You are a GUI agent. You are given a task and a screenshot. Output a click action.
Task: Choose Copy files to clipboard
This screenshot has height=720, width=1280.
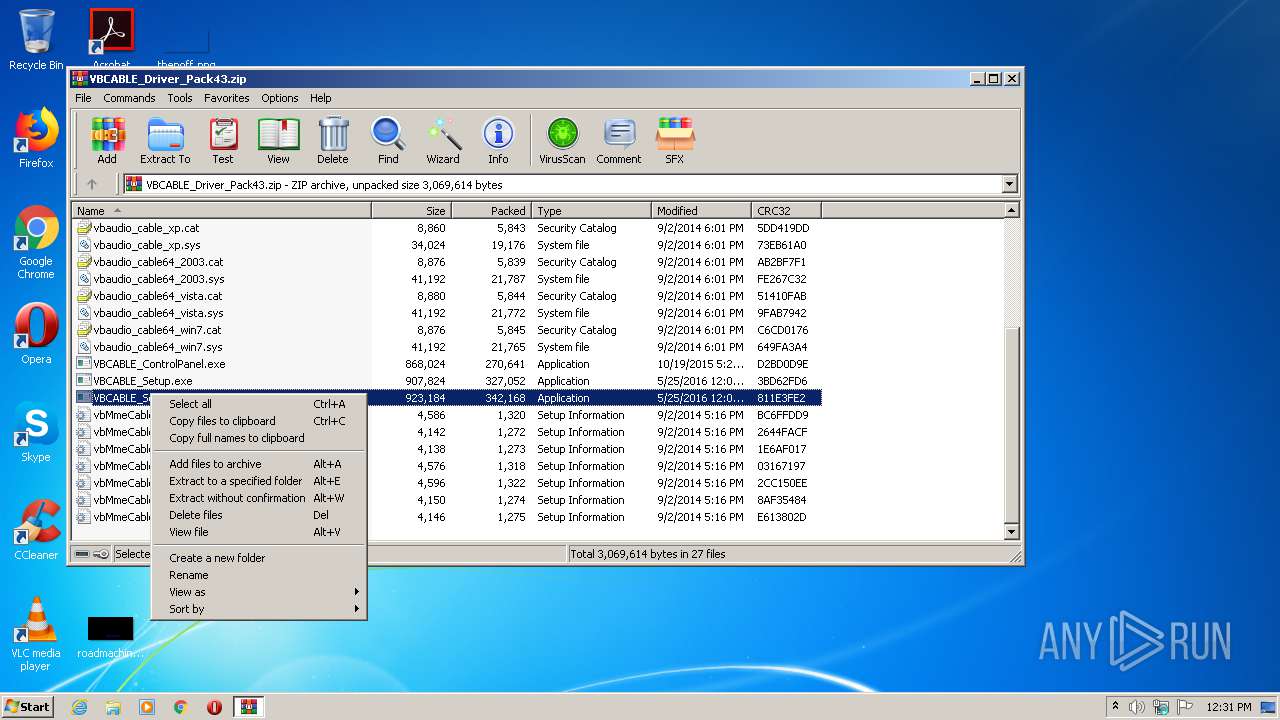tap(259, 421)
